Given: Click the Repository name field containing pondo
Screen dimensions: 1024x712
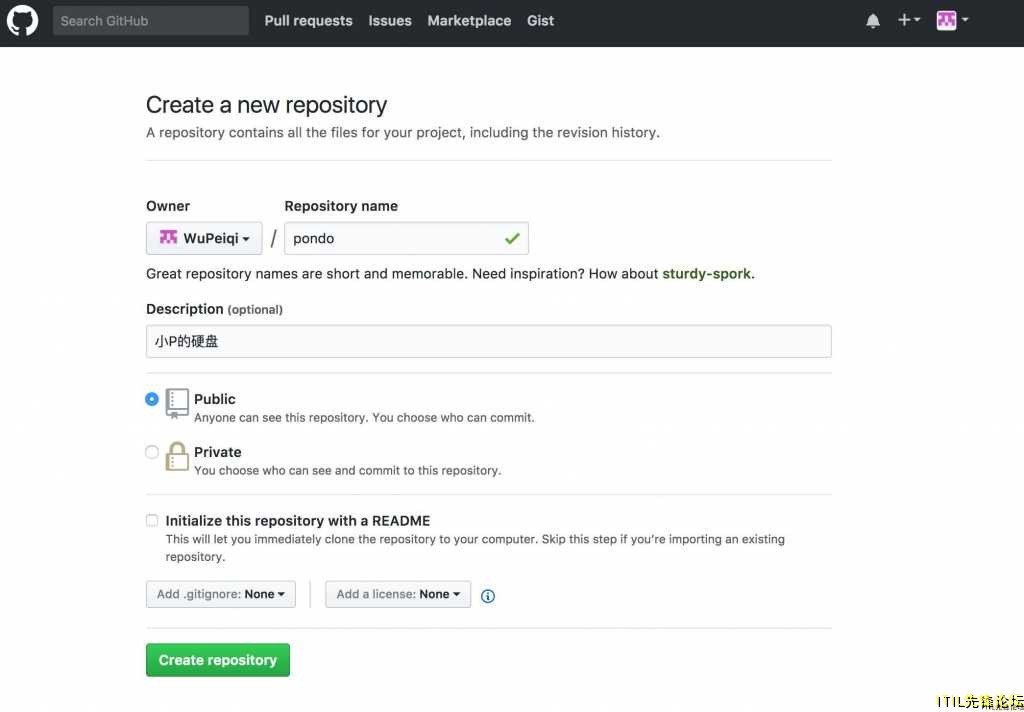Looking at the screenshot, I should pos(406,238).
